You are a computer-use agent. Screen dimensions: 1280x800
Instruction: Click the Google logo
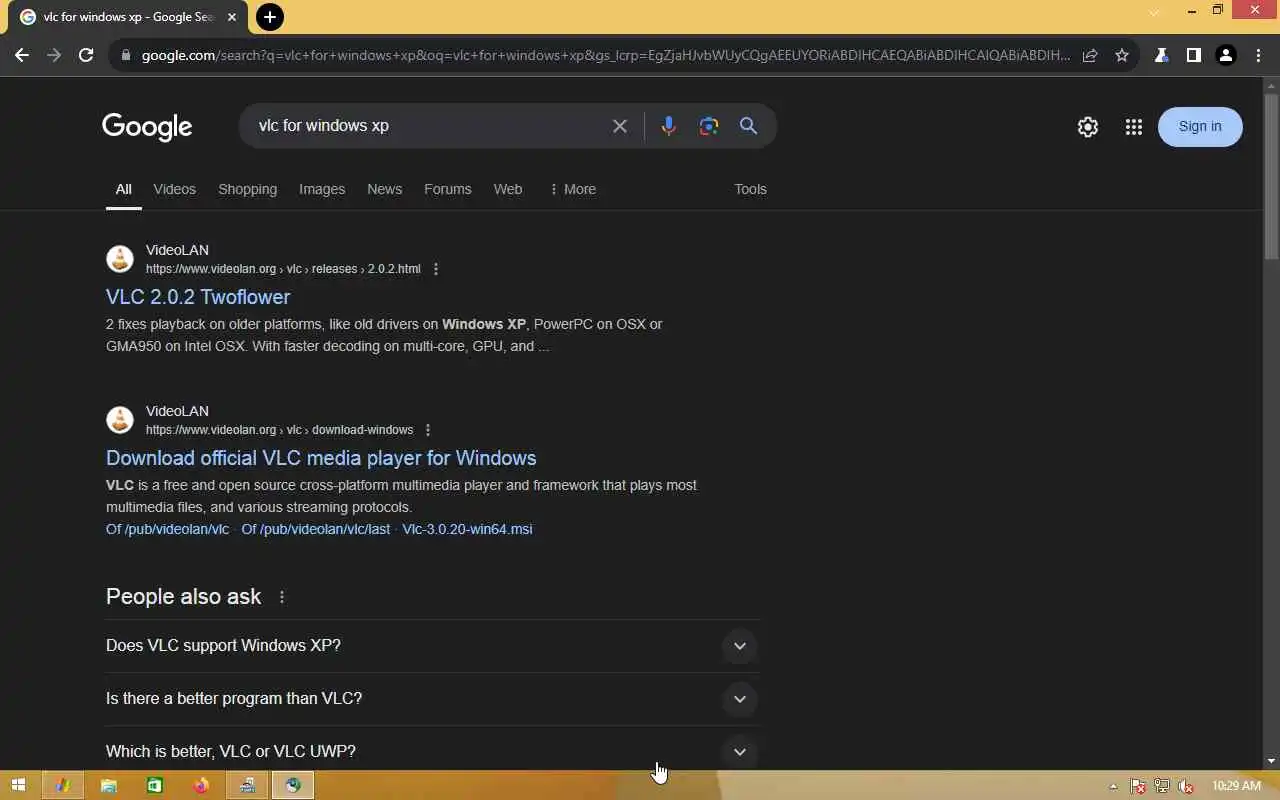click(147, 127)
